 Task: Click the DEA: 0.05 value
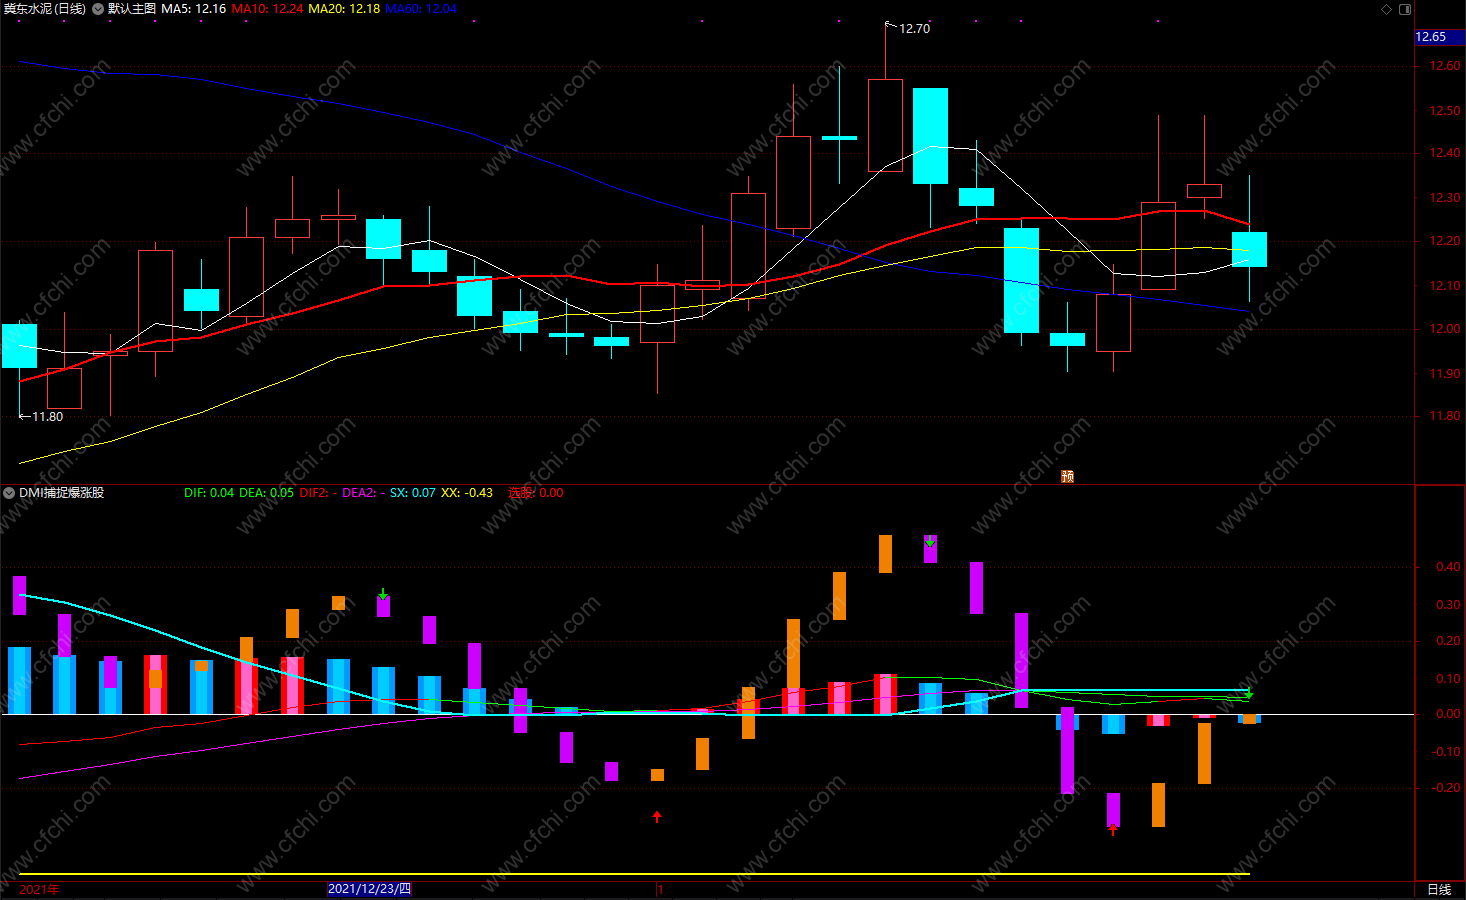[x=267, y=493]
